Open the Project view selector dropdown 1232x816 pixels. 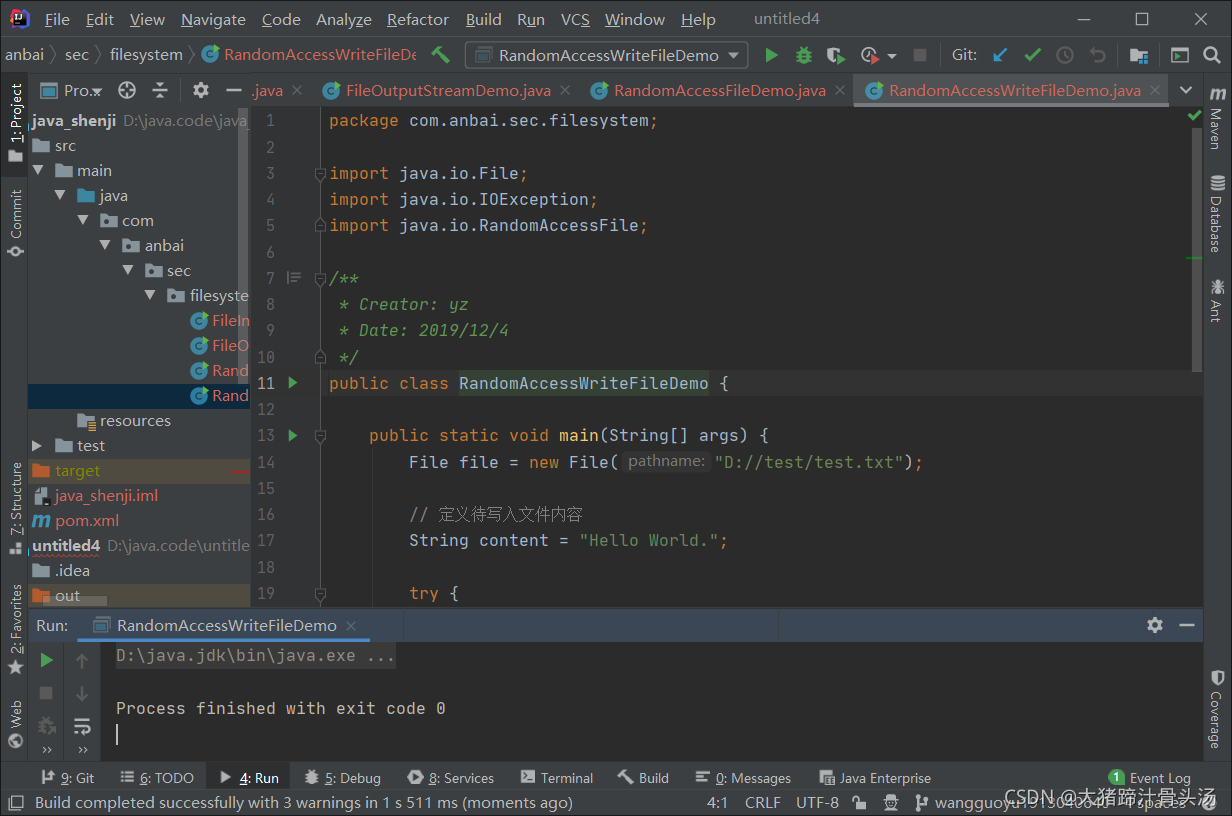tap(71, 90)
